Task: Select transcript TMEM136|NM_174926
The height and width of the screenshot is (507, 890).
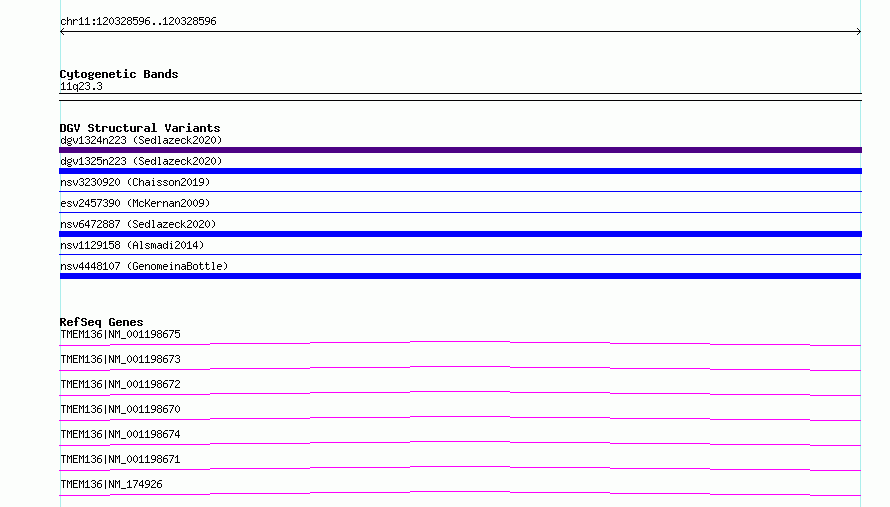Action: [111, 484]
